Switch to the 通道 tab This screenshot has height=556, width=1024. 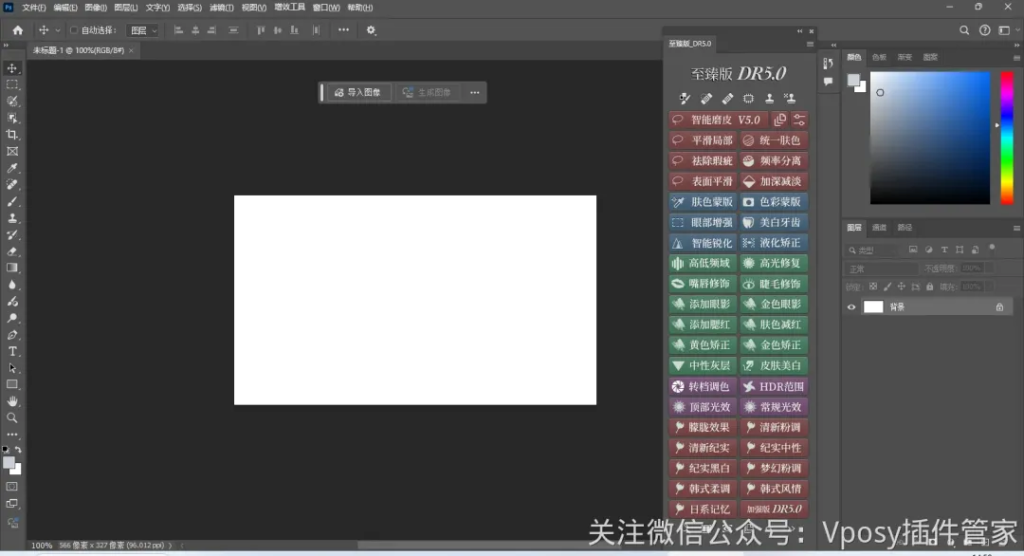click(879, 228)
